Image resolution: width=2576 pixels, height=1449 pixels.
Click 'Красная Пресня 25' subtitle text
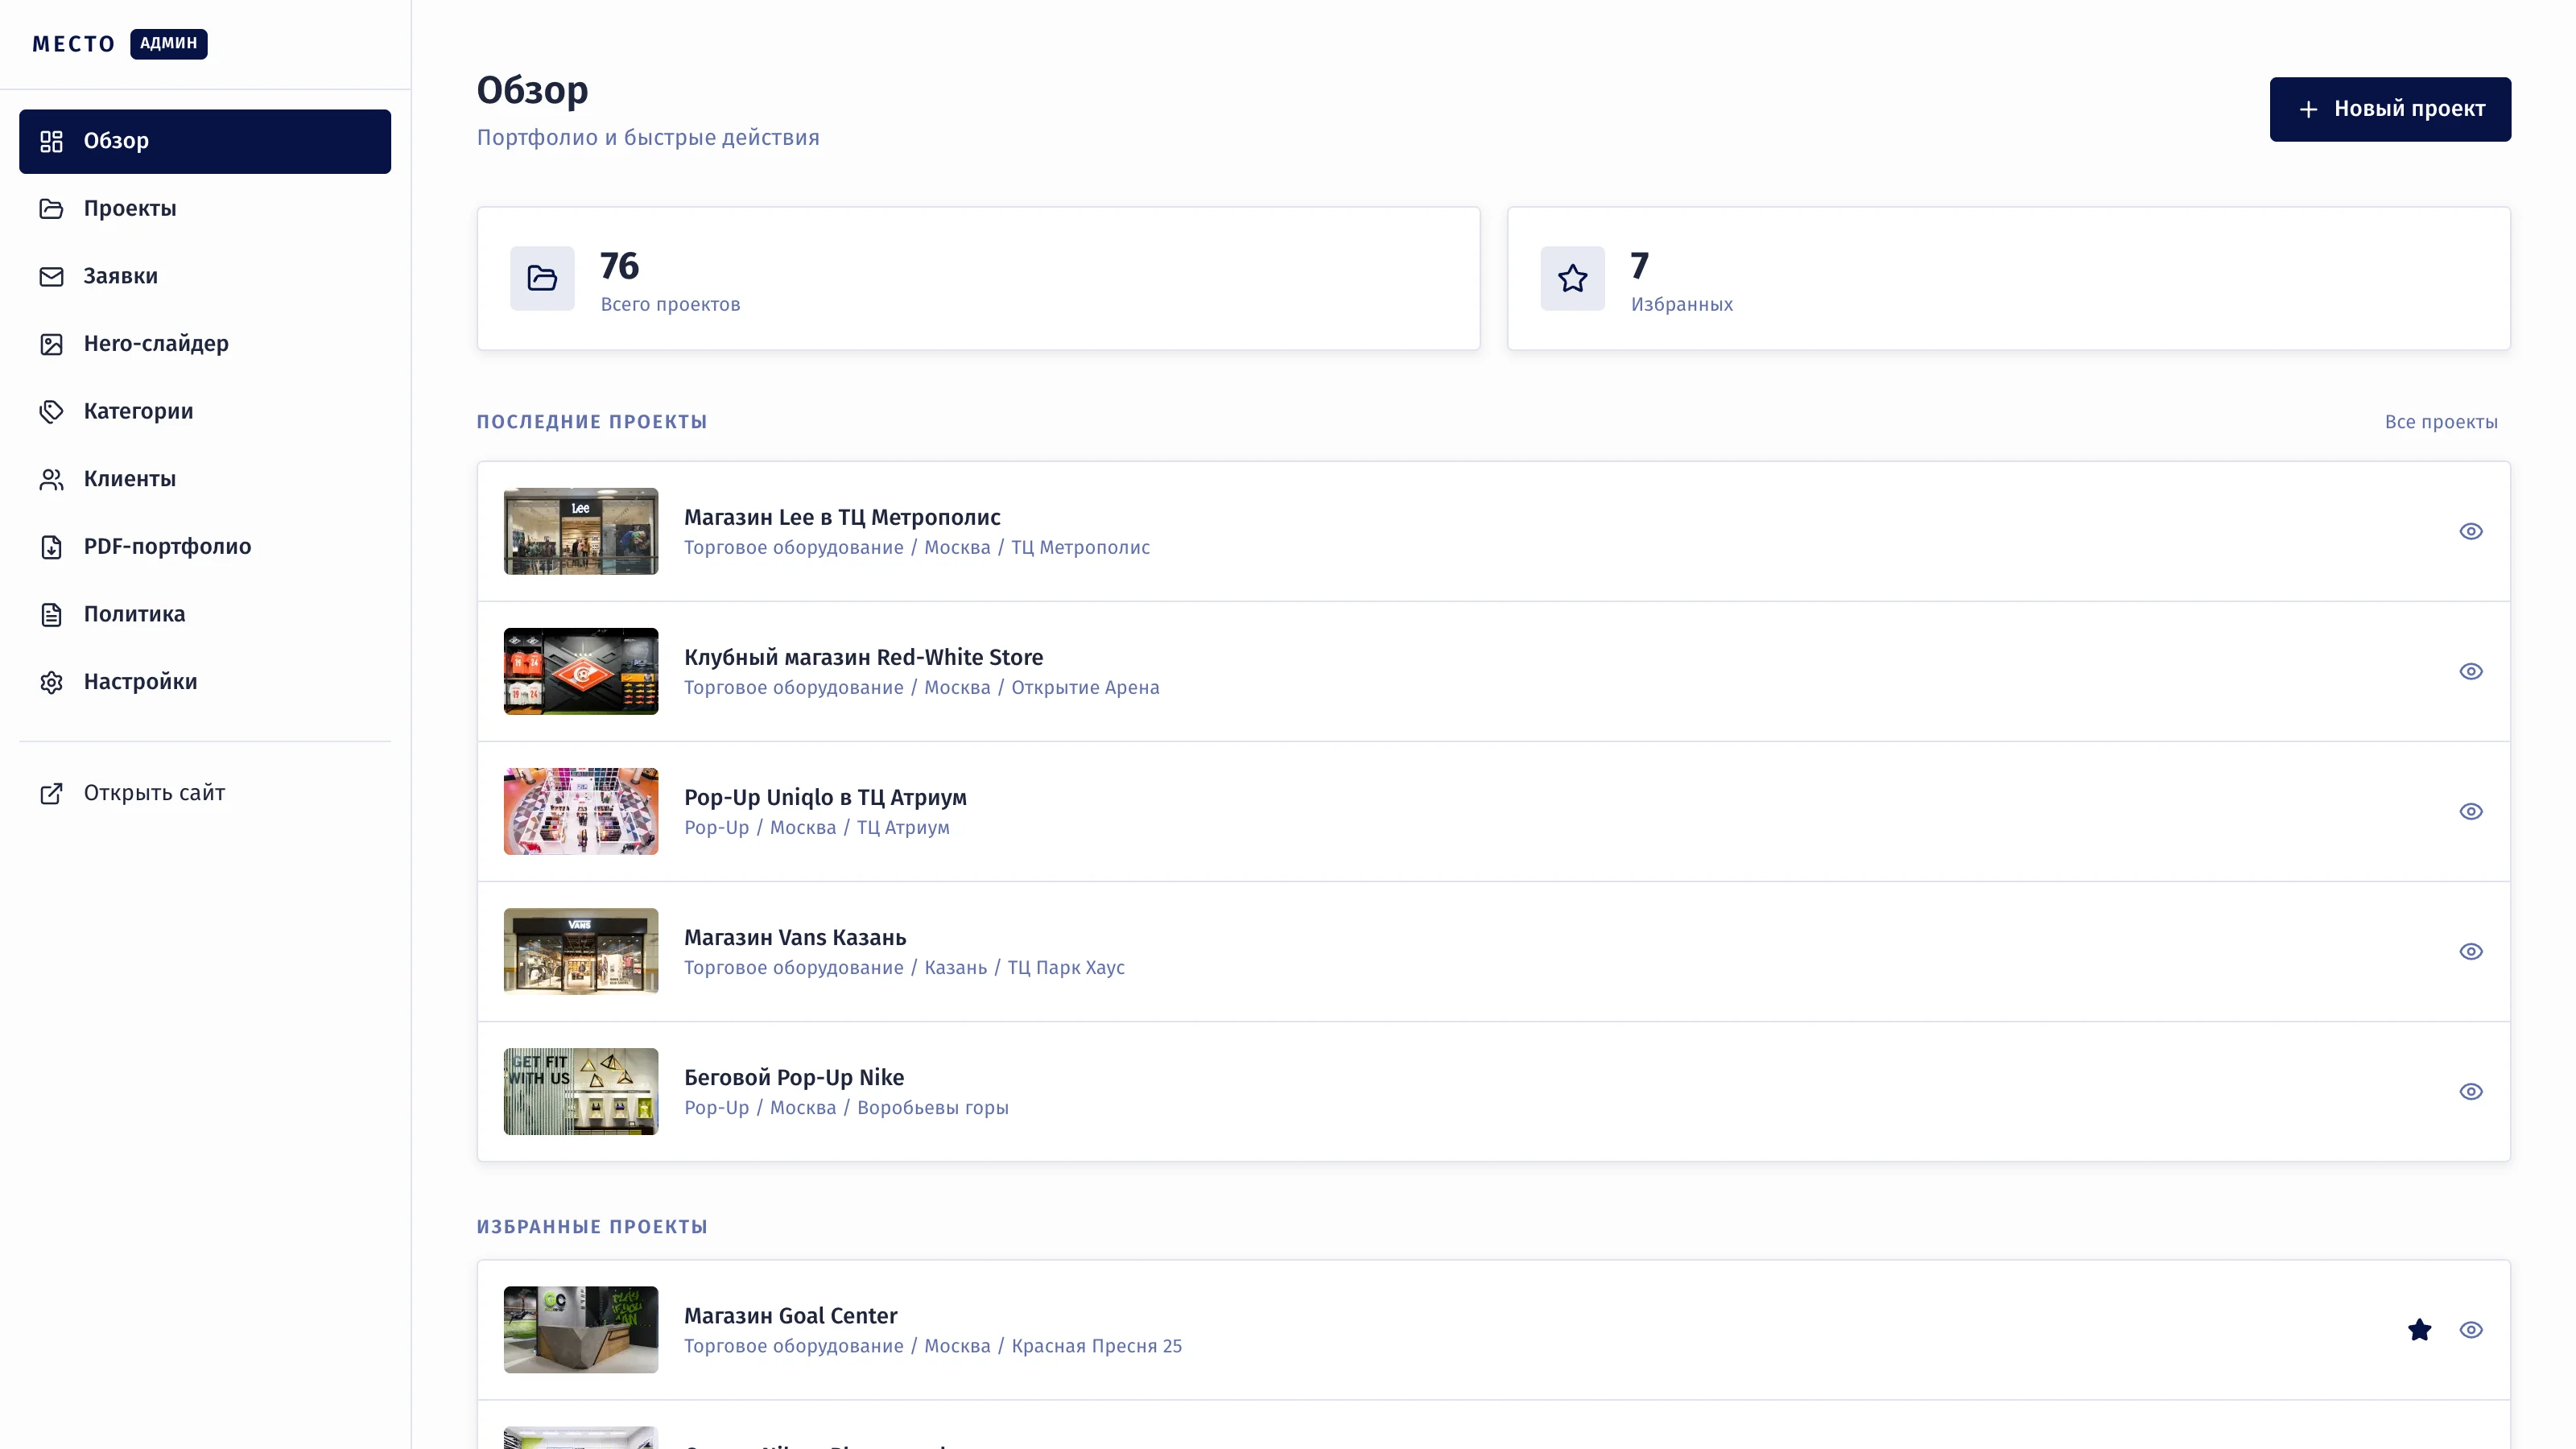1096,1346
